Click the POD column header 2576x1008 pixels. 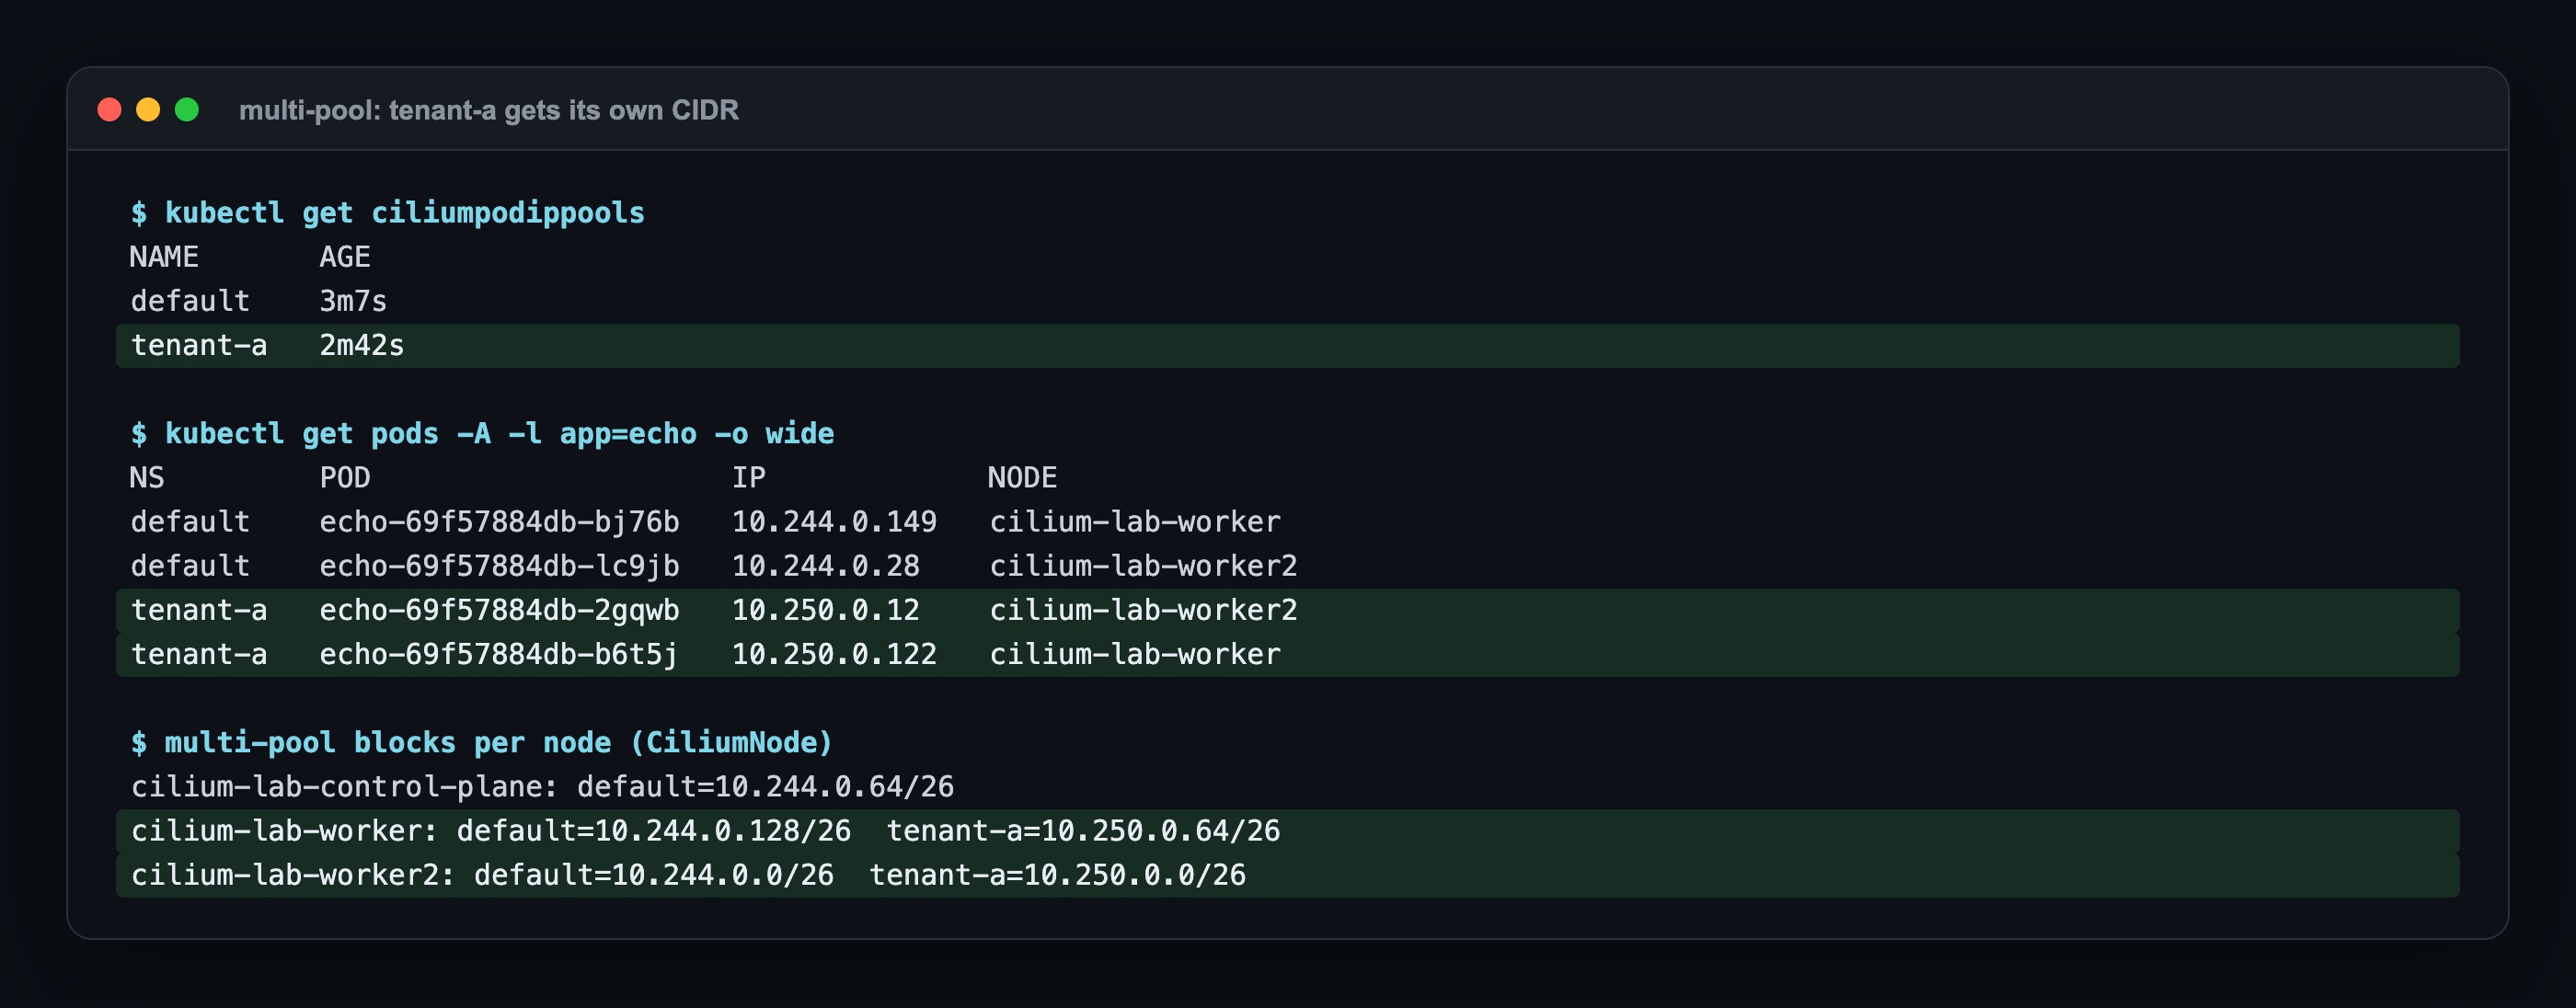click(x=345, y=477)
